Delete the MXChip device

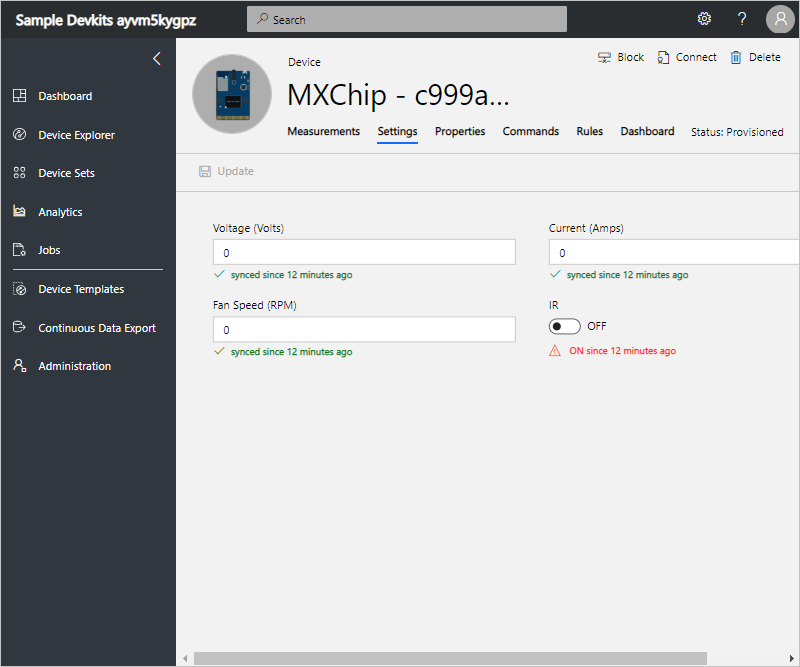(x=755, y=57)
